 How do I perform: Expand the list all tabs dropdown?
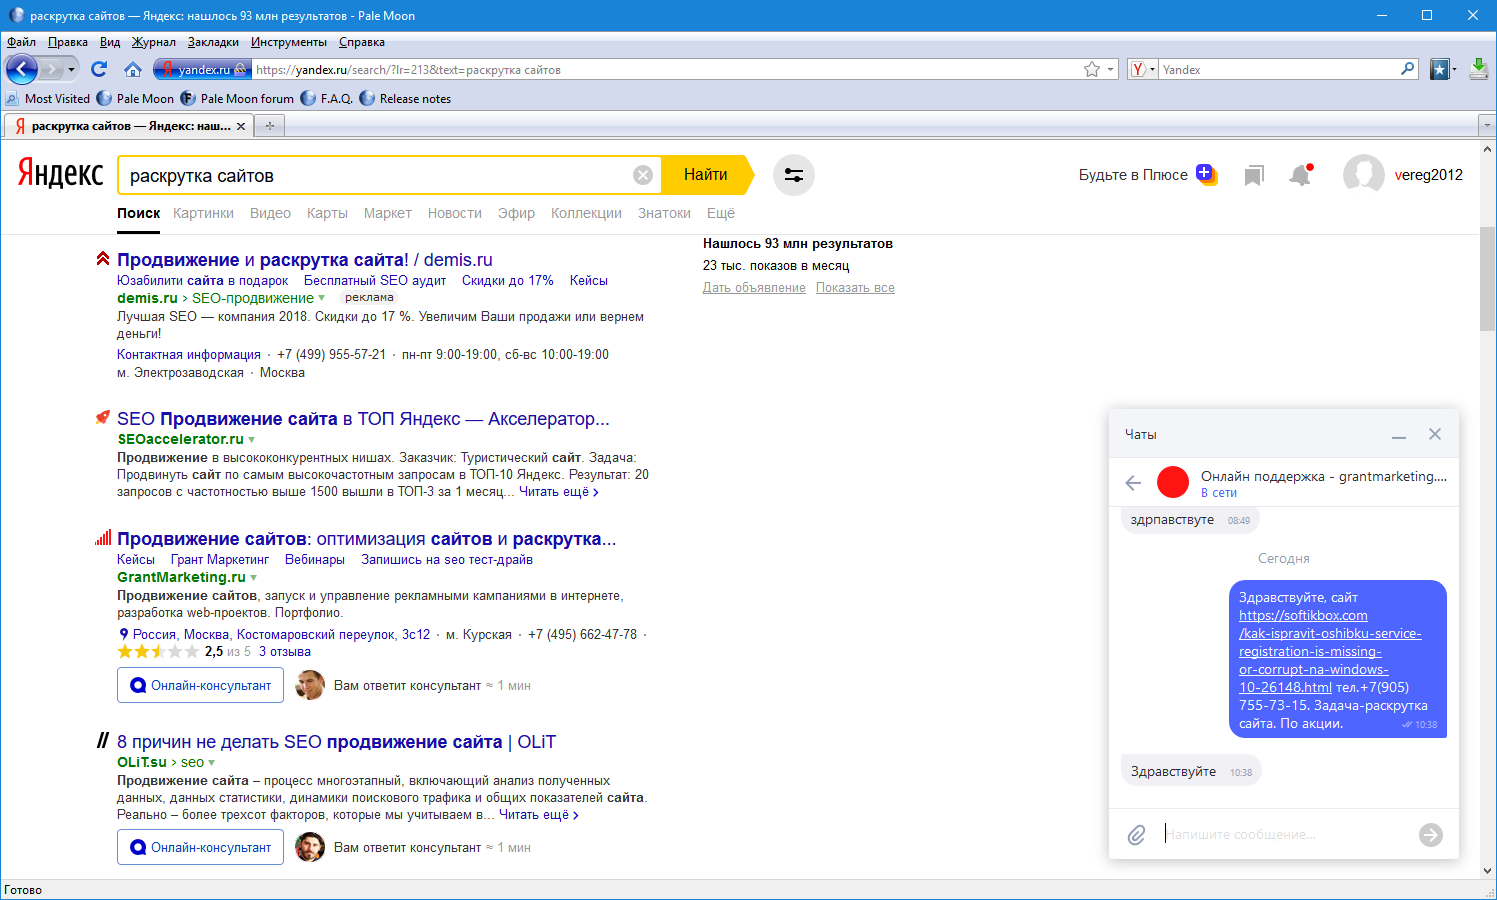click(x=1486, y=126)
